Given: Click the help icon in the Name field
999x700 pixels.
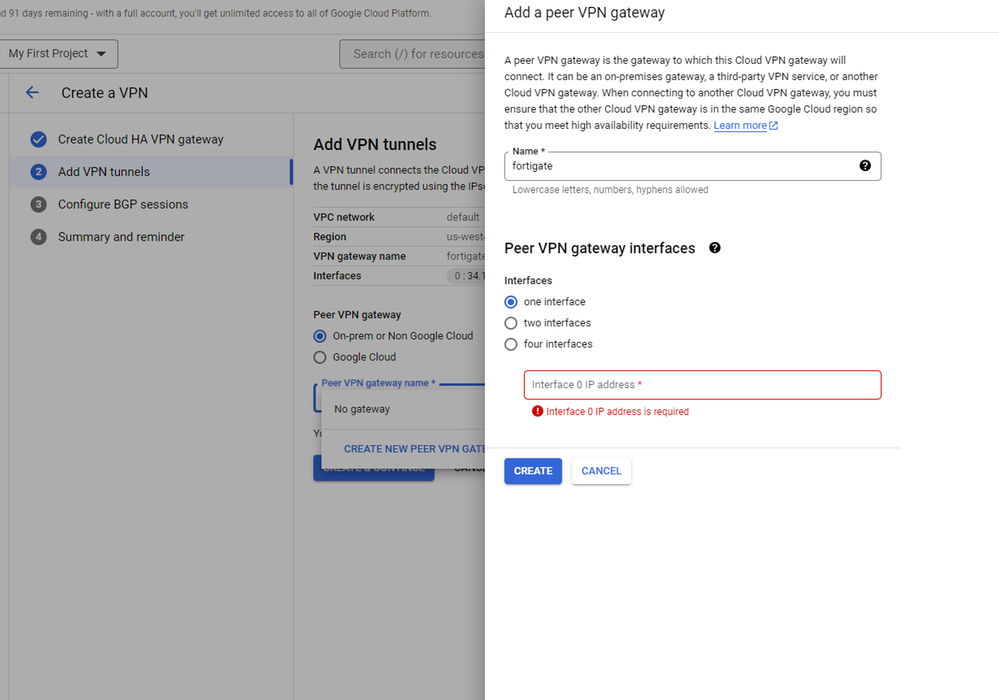Looking at the screenshot, I should click(x=865, y=166).
